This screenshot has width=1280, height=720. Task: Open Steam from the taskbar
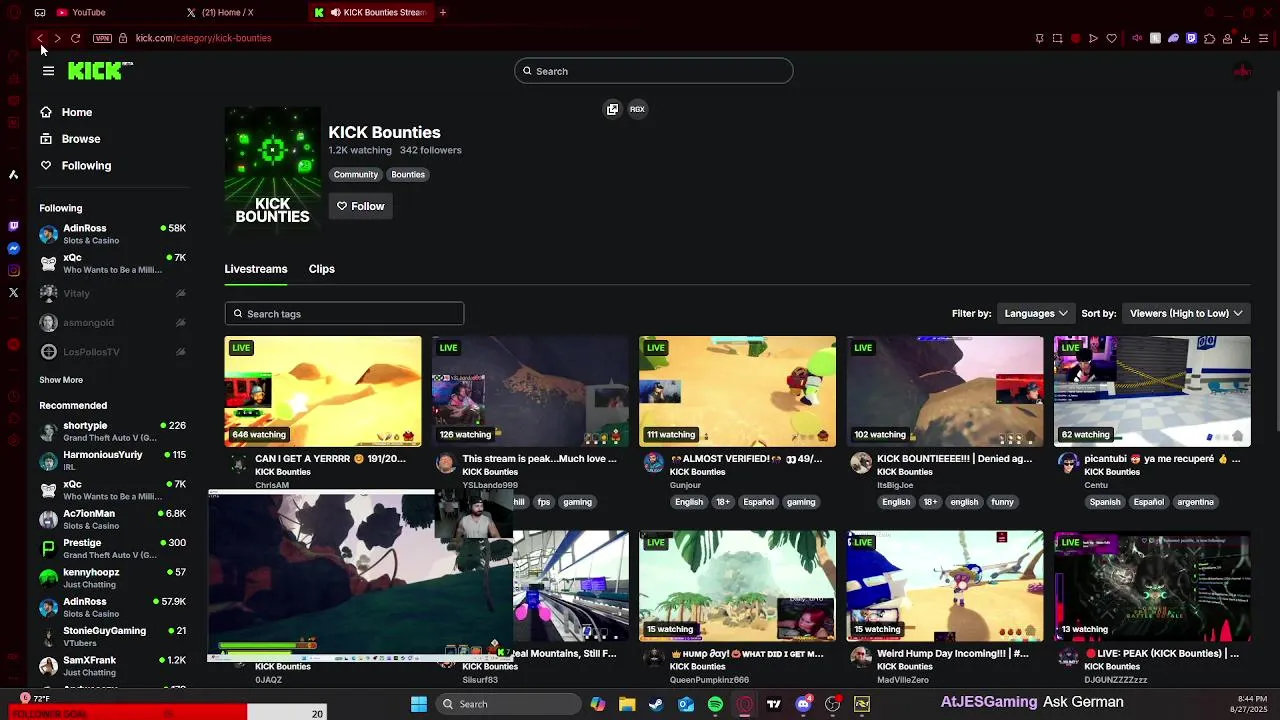coord(656,704)
